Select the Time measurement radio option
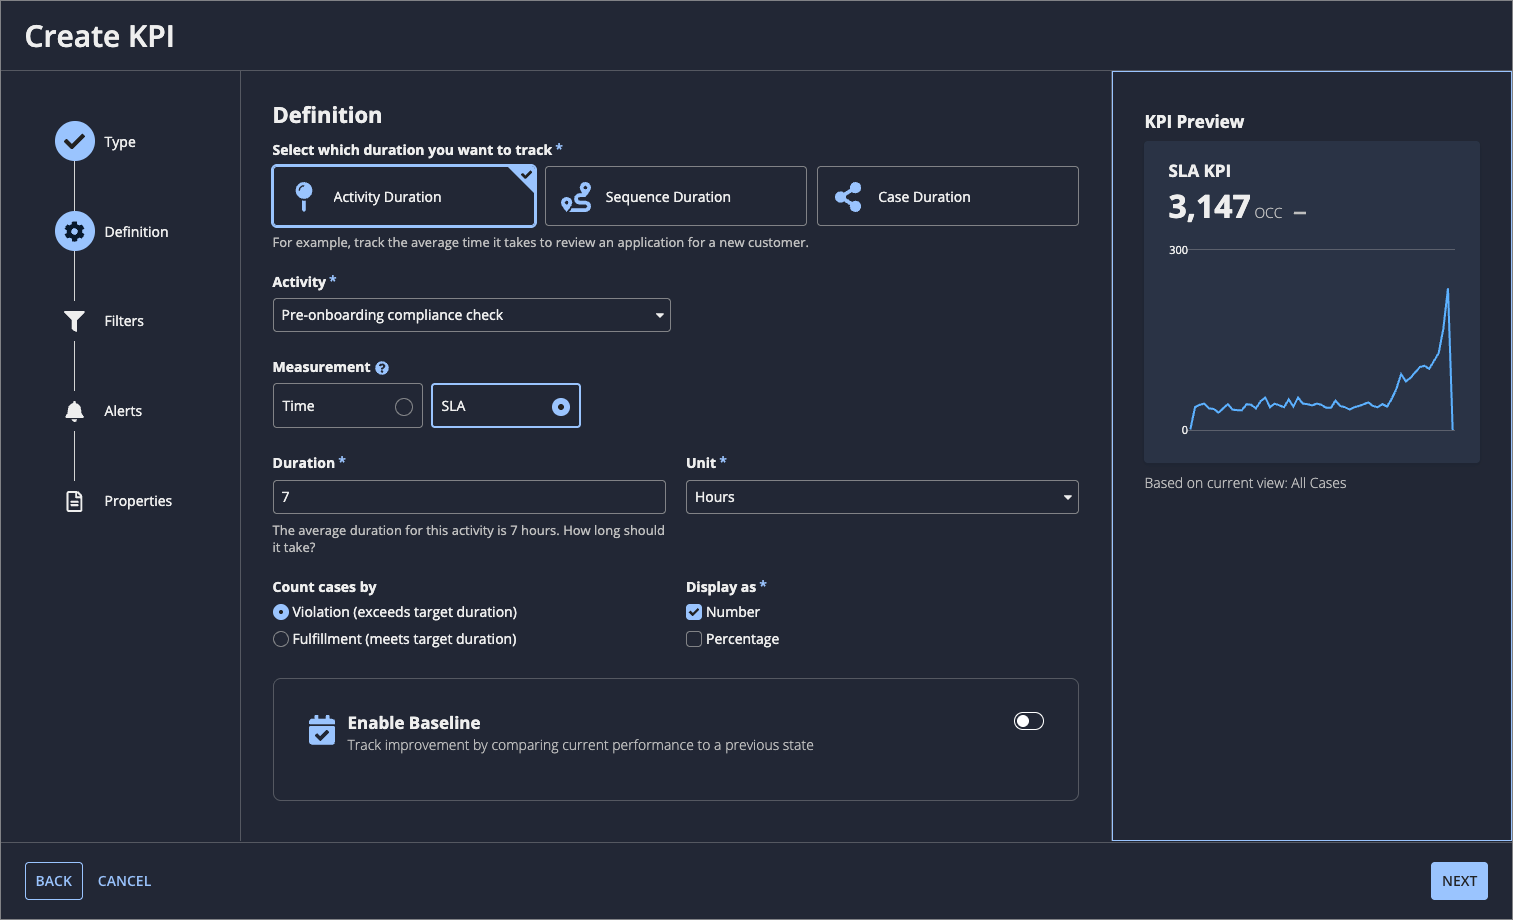The width and height of the screenshot is (1513, 920). pyautogui.click(x=348, y=406)
